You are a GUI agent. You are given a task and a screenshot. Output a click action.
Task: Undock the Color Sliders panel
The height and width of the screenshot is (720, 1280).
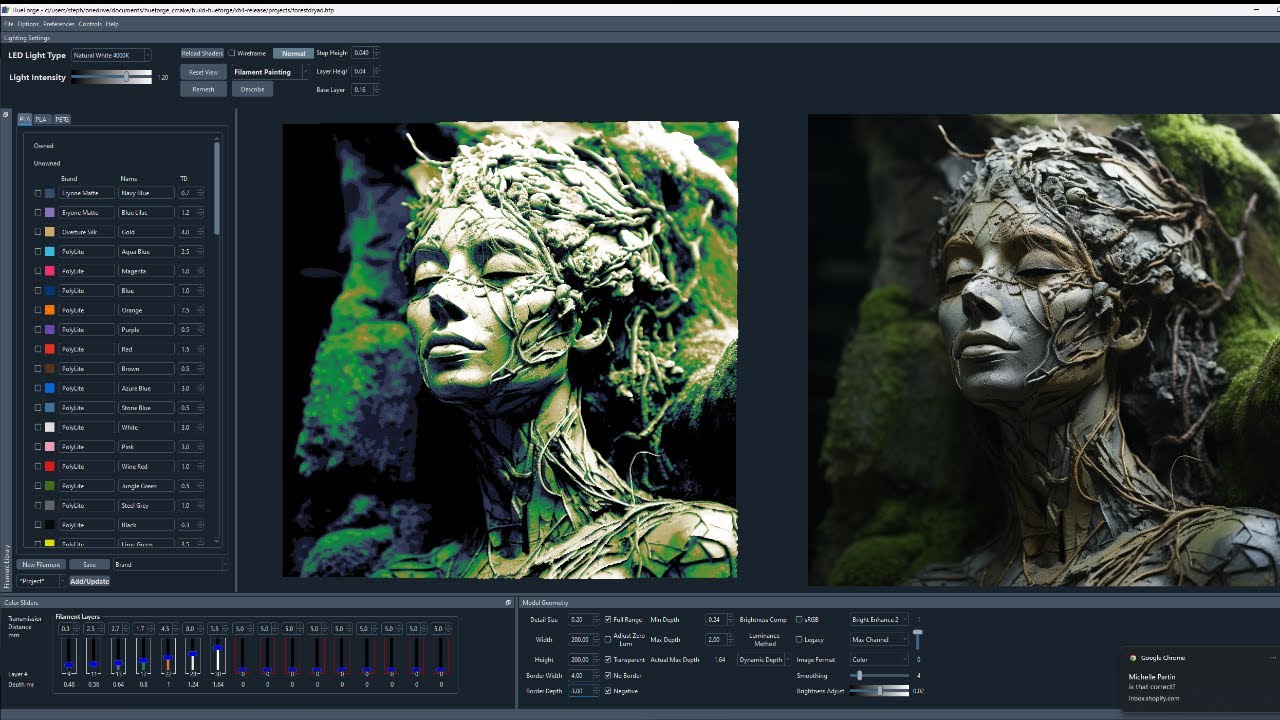pyautogui.click(x=509, y=602)
